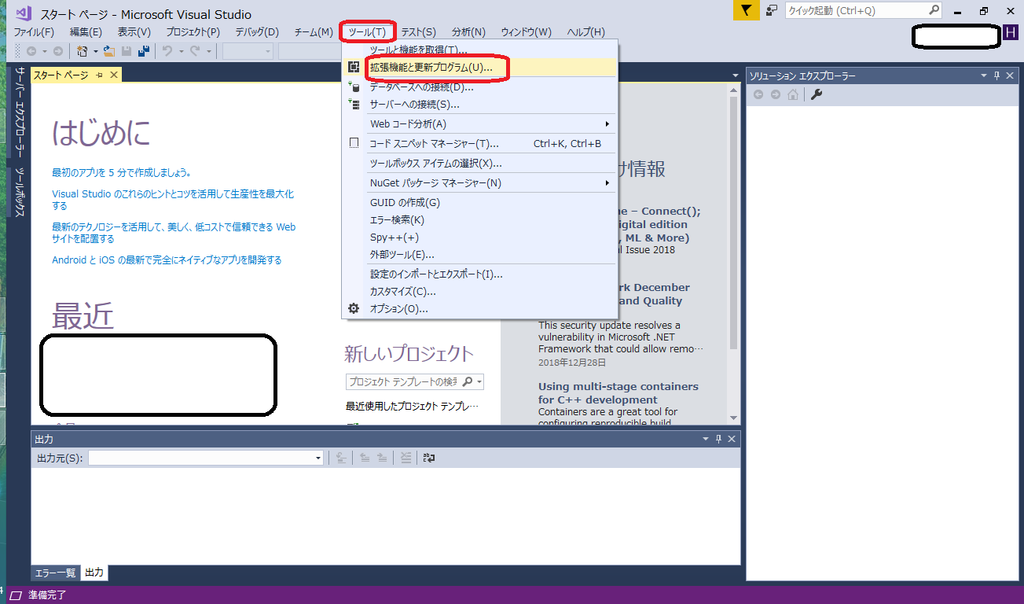The image size is (1024, 604).
Task: Click search icon in project template box
Action: (468, 381)
